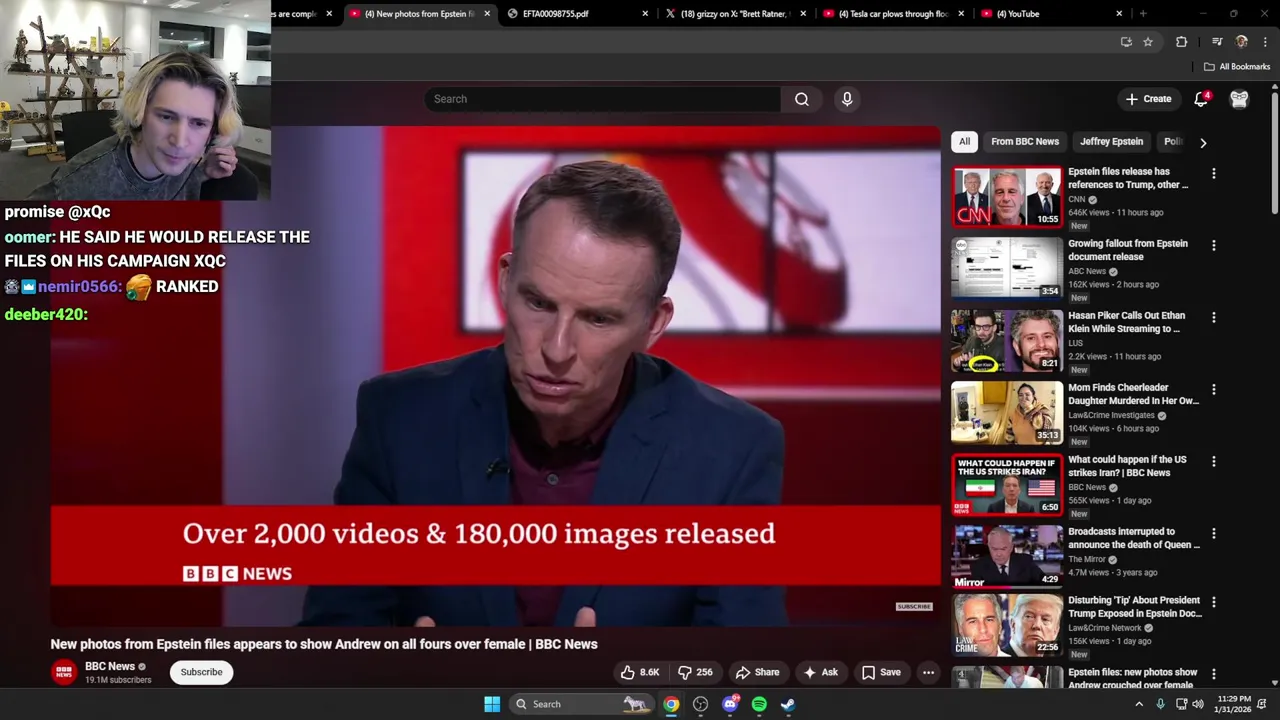Click the Ask AI button
The height and width of the screenshot is (720, 1280).
[820, 672]
